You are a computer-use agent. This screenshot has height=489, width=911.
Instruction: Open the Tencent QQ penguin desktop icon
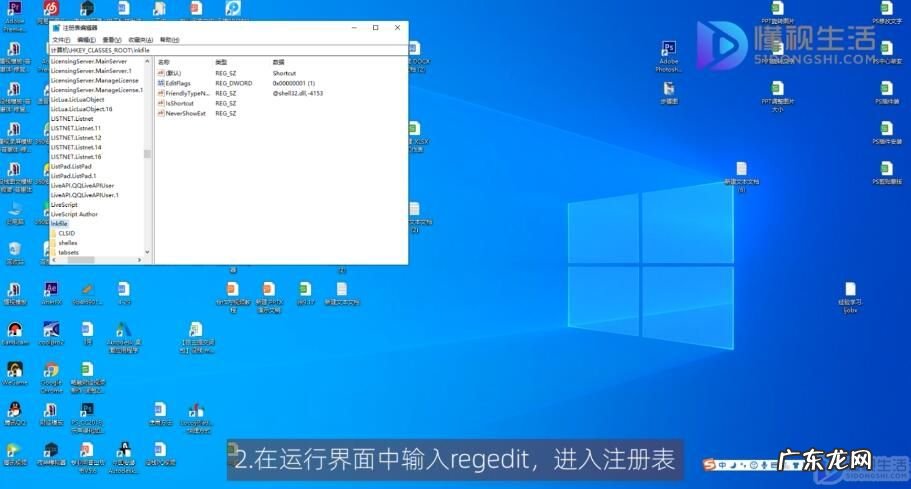coord(15,414)
